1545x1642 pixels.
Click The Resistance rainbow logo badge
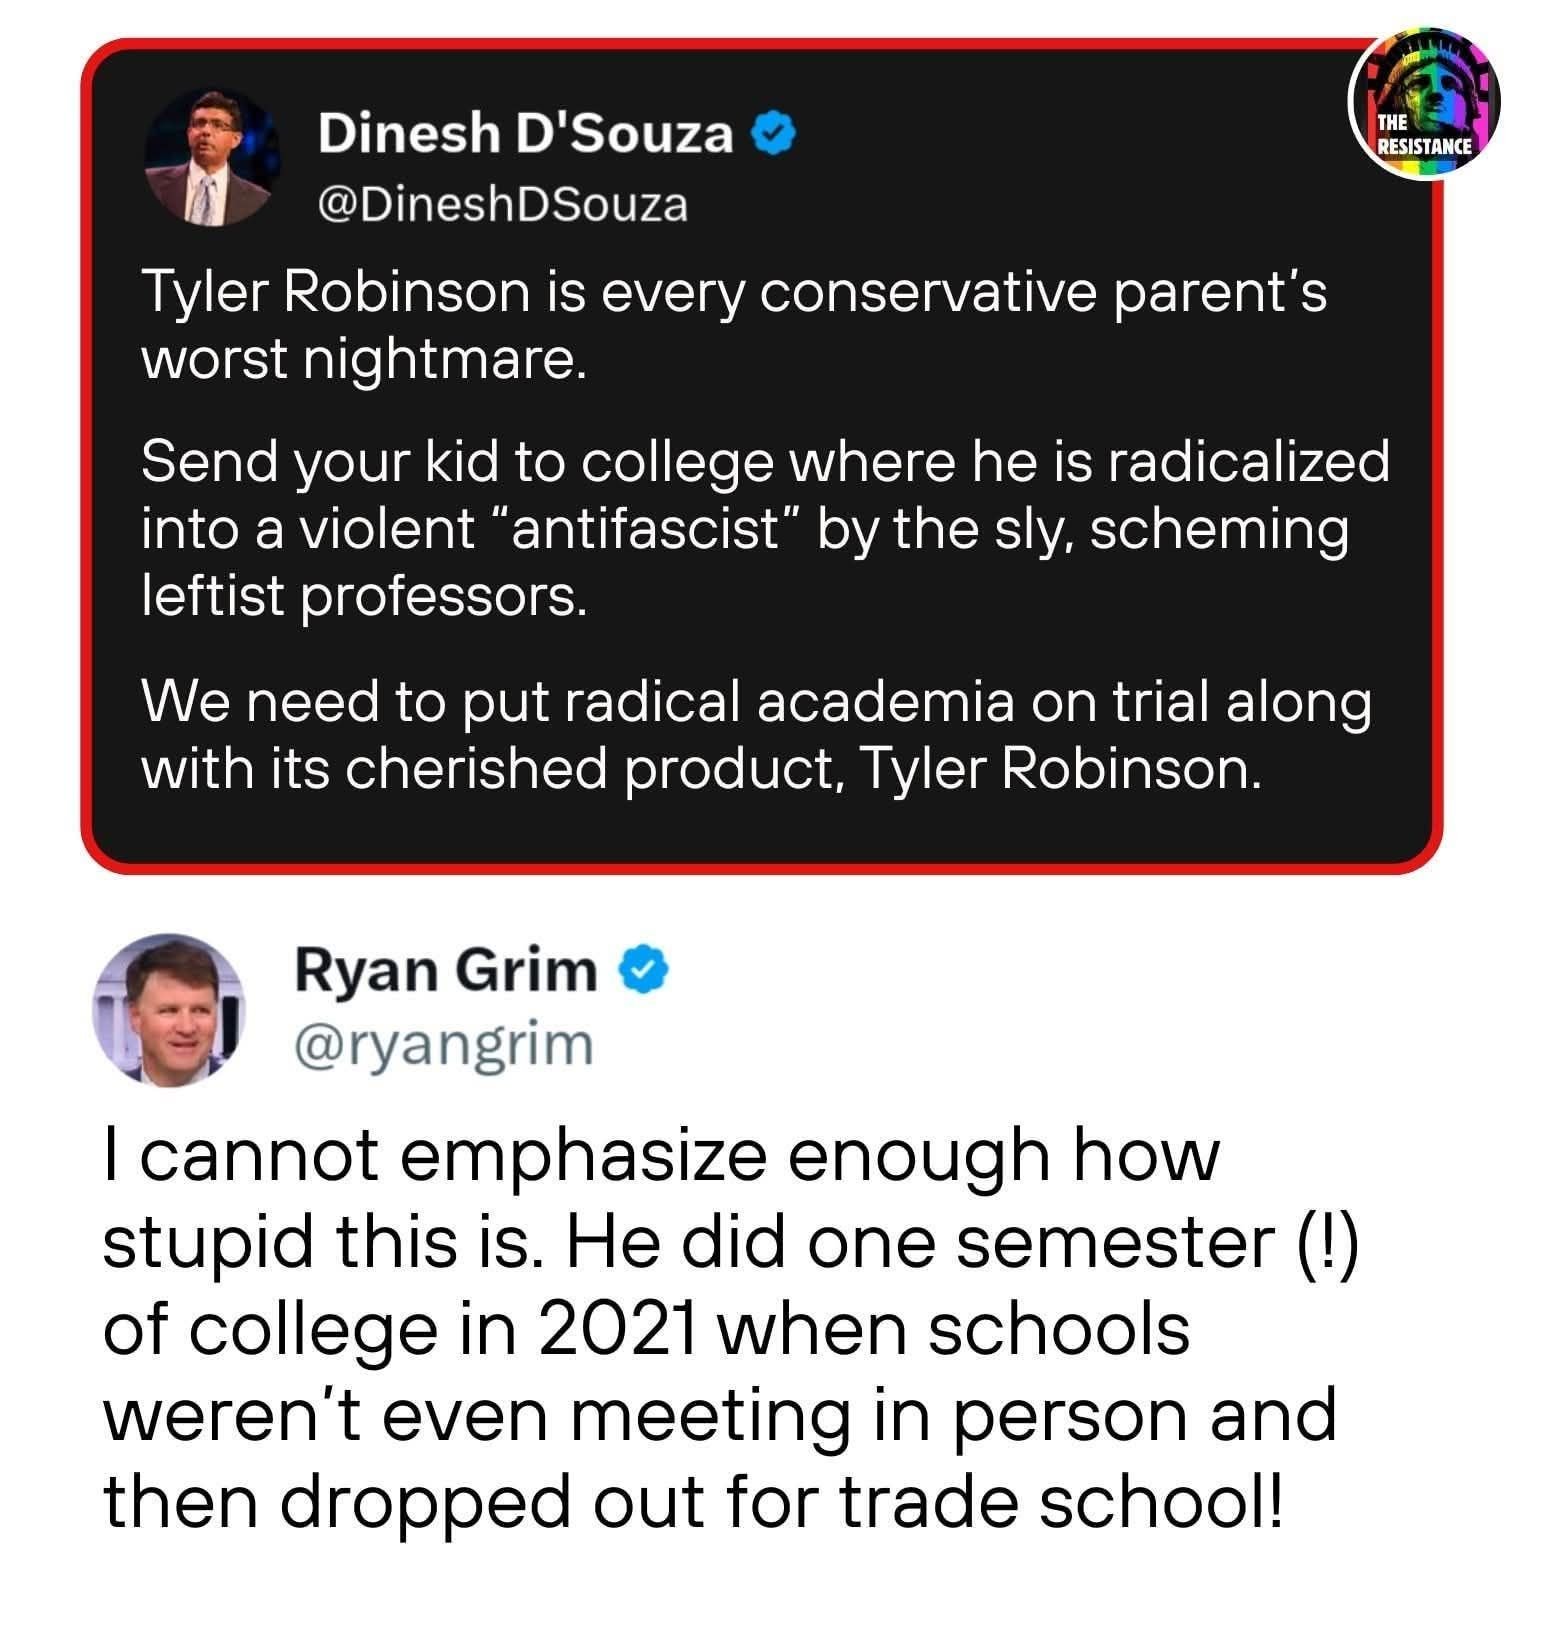(x=1424, y=104)
